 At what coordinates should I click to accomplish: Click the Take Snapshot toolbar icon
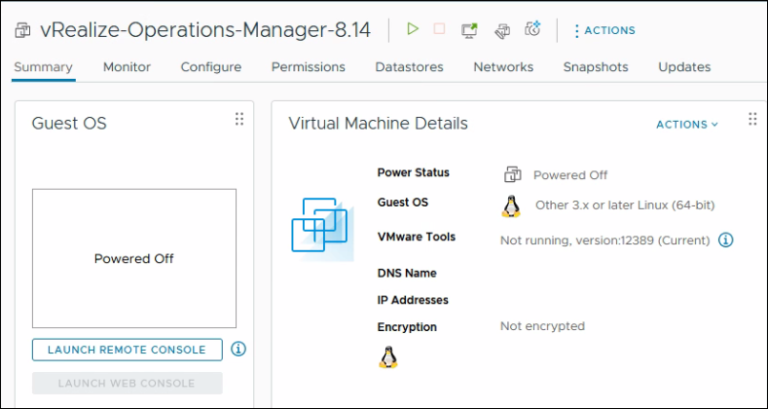click(x=533, y=29)
